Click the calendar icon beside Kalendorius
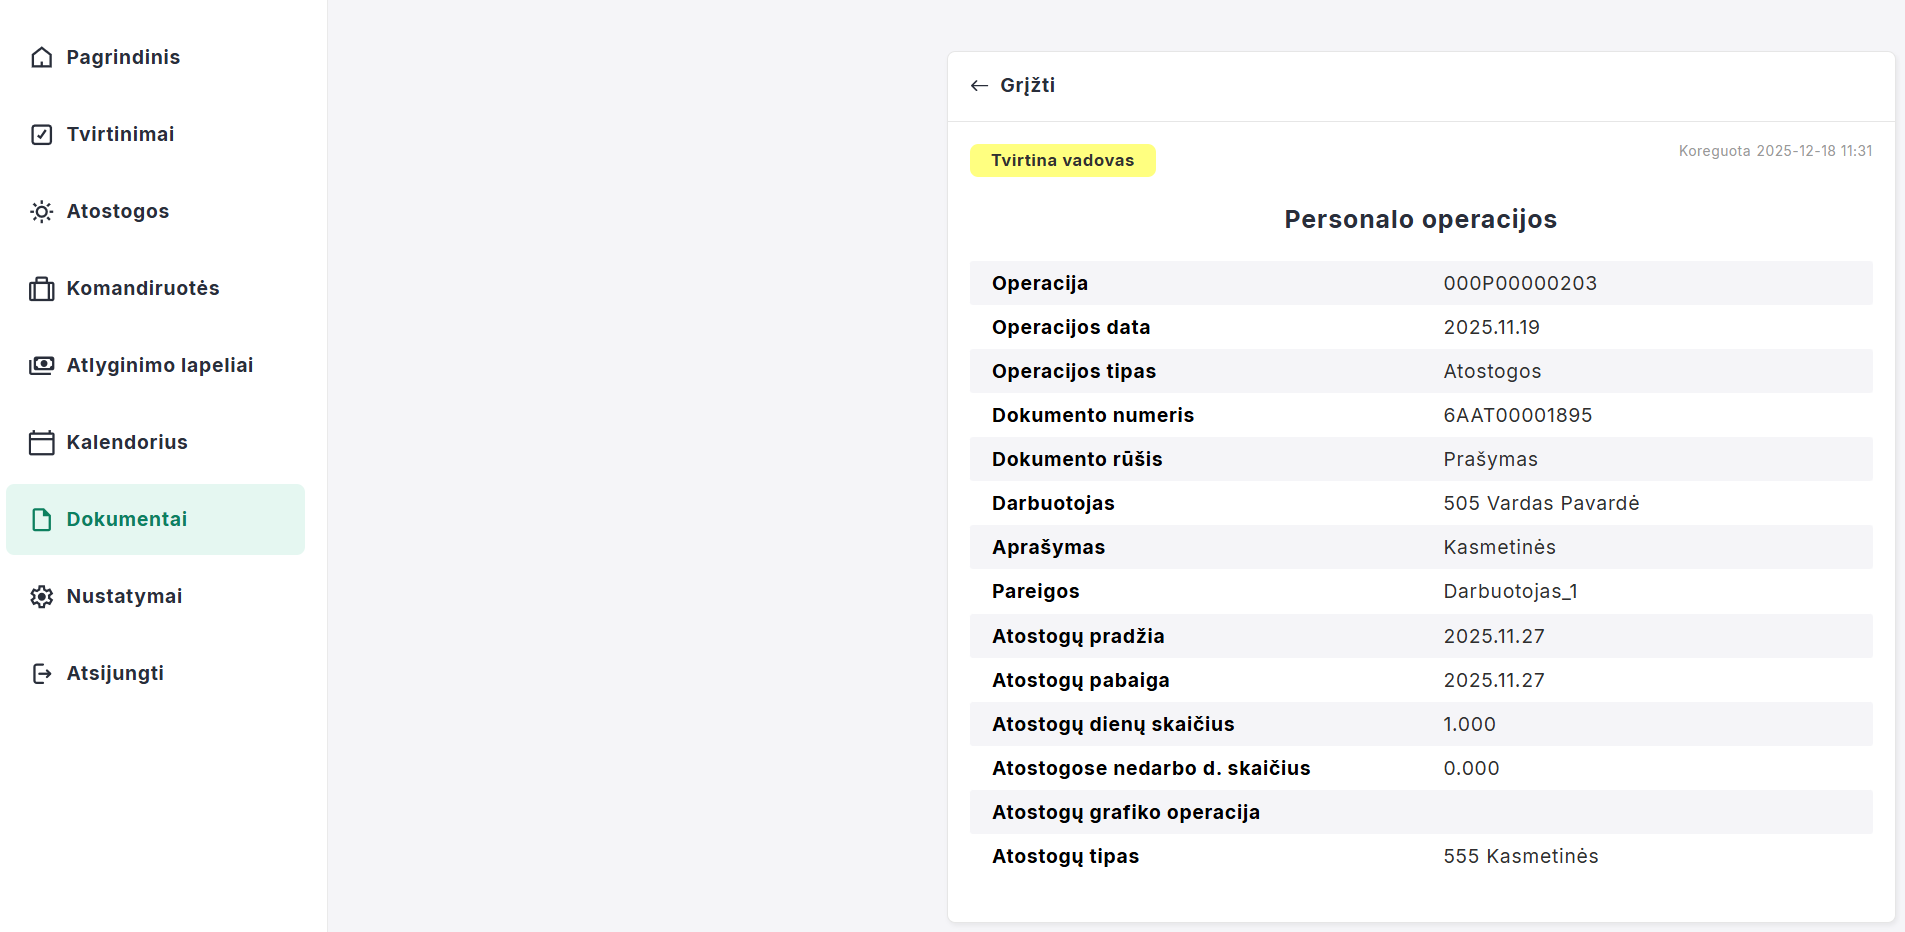This screenshot has height=932, width=1905. click(x=41, y=442)
